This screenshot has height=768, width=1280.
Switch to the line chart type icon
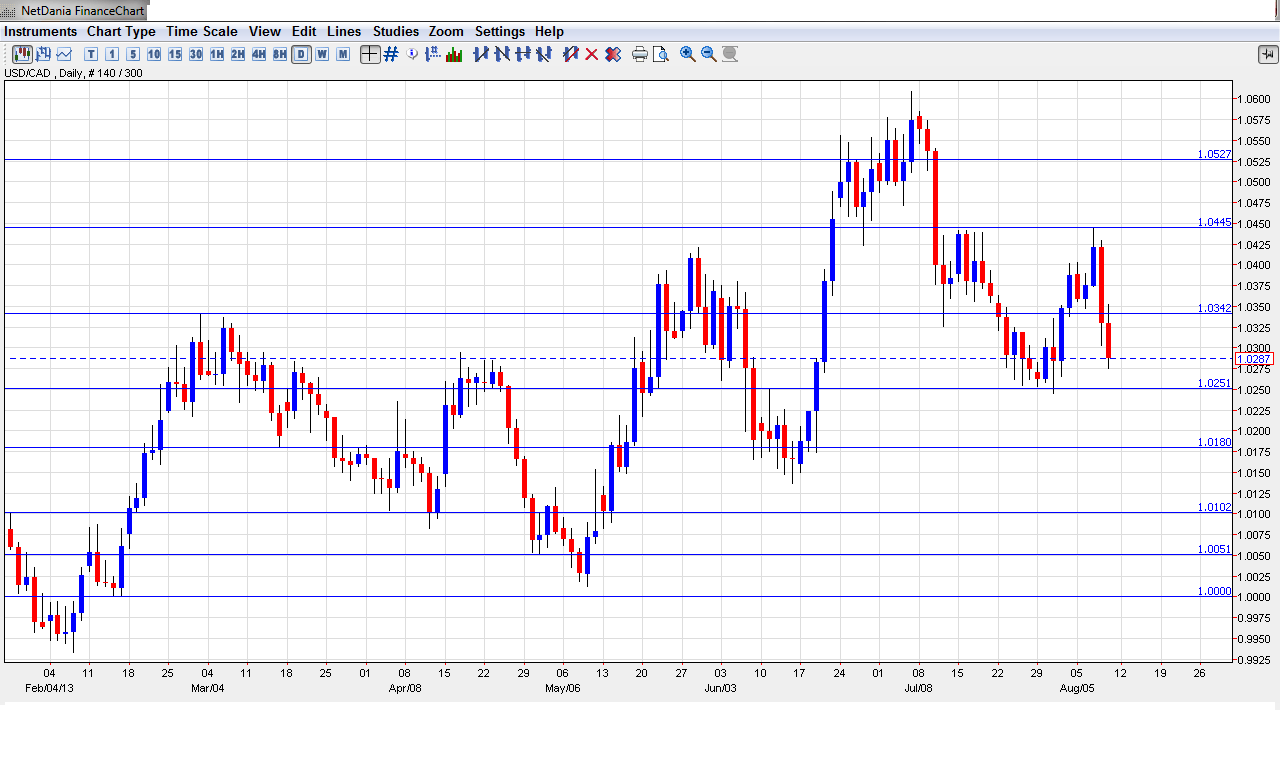tap(64, 54)
